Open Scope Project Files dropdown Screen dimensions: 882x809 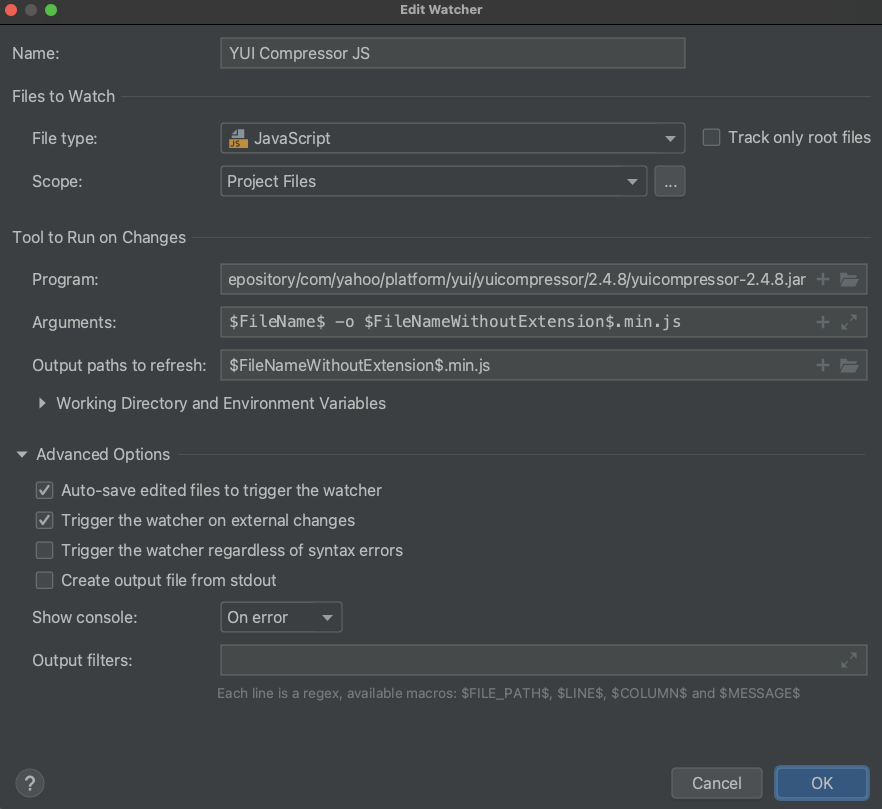[434, 181]
